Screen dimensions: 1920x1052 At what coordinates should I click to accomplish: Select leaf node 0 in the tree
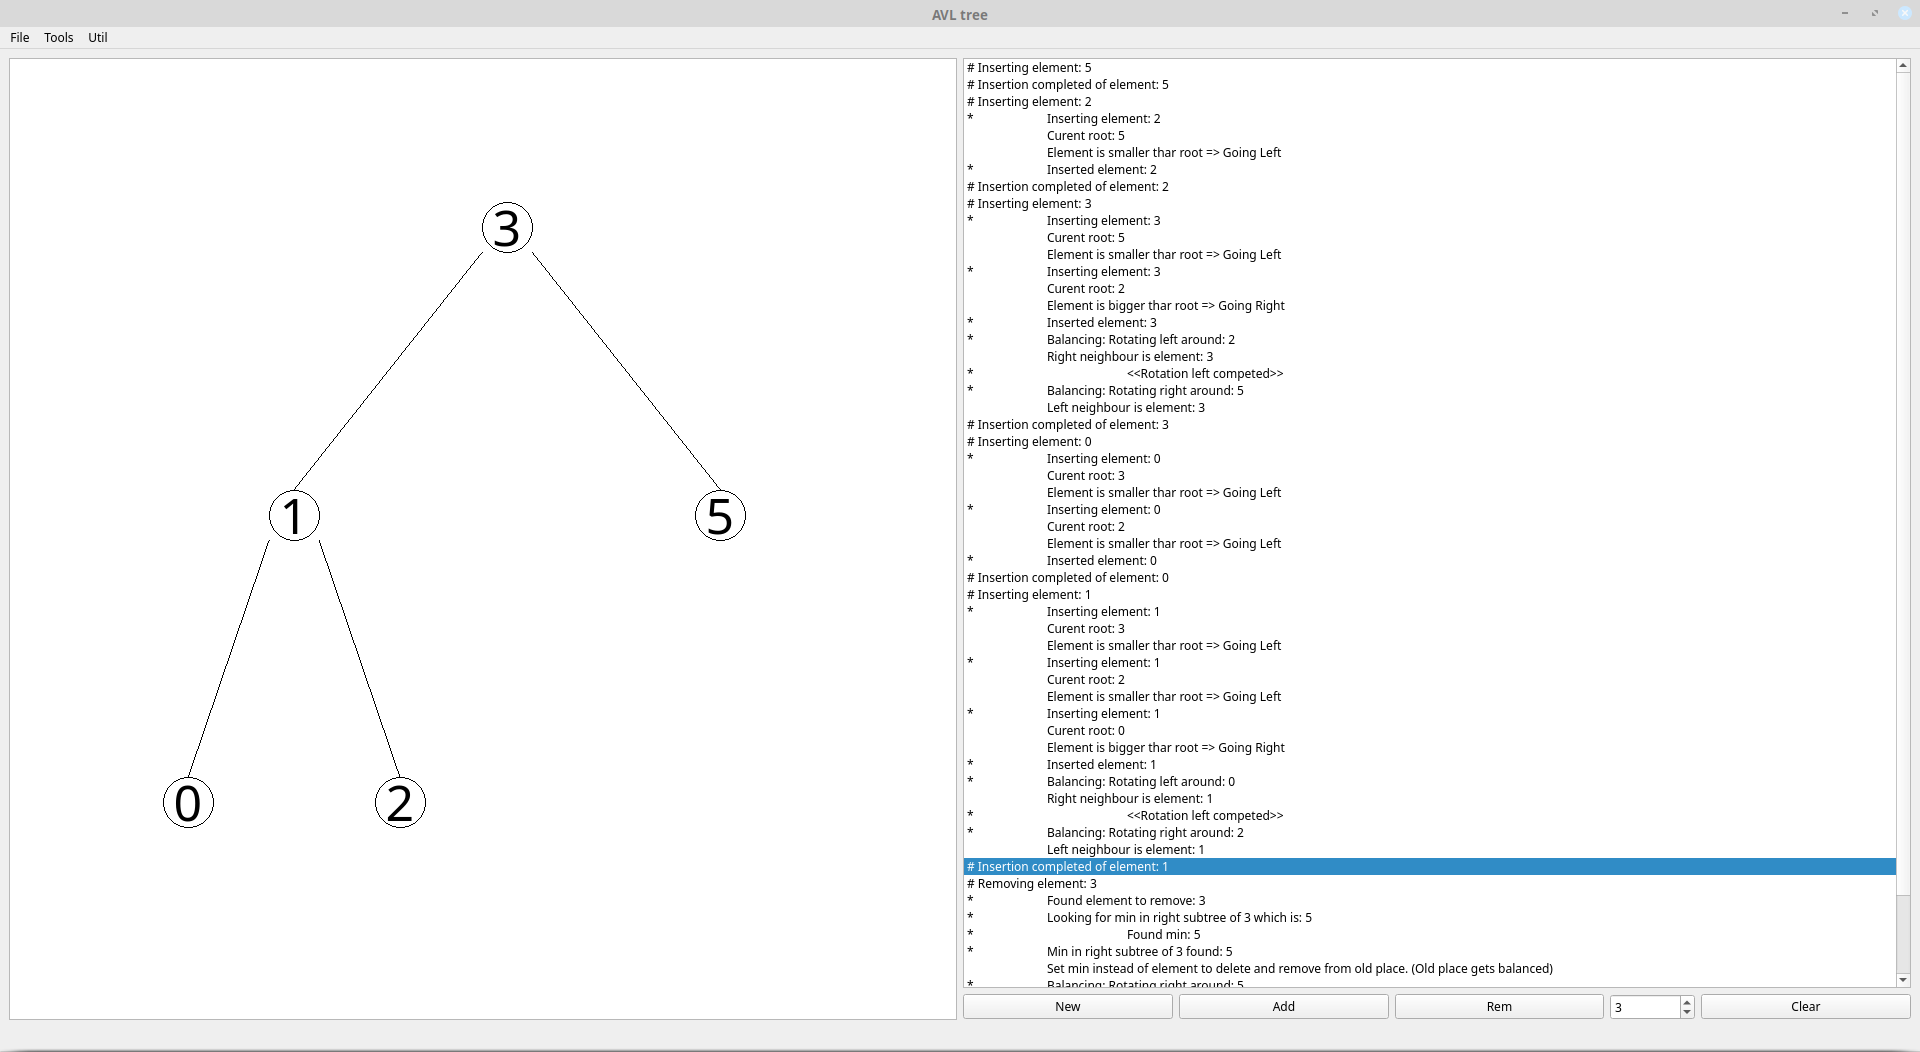tap(188, 803)
